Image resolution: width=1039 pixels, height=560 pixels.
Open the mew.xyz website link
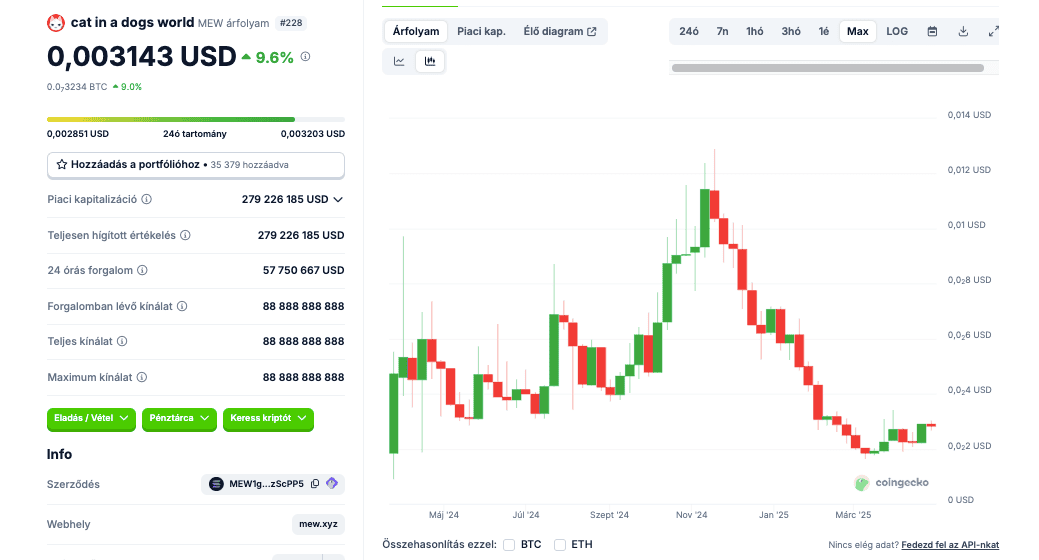(318, 524)
